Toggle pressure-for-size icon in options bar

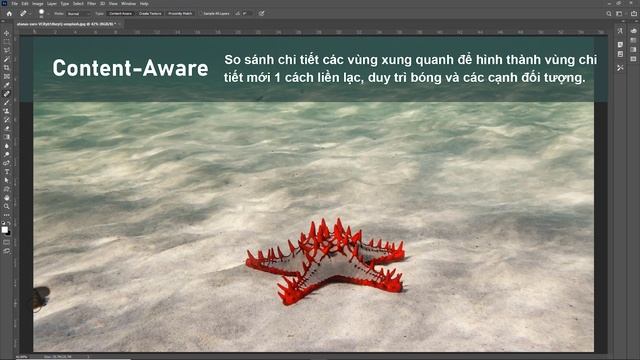[x=262, y=13]
